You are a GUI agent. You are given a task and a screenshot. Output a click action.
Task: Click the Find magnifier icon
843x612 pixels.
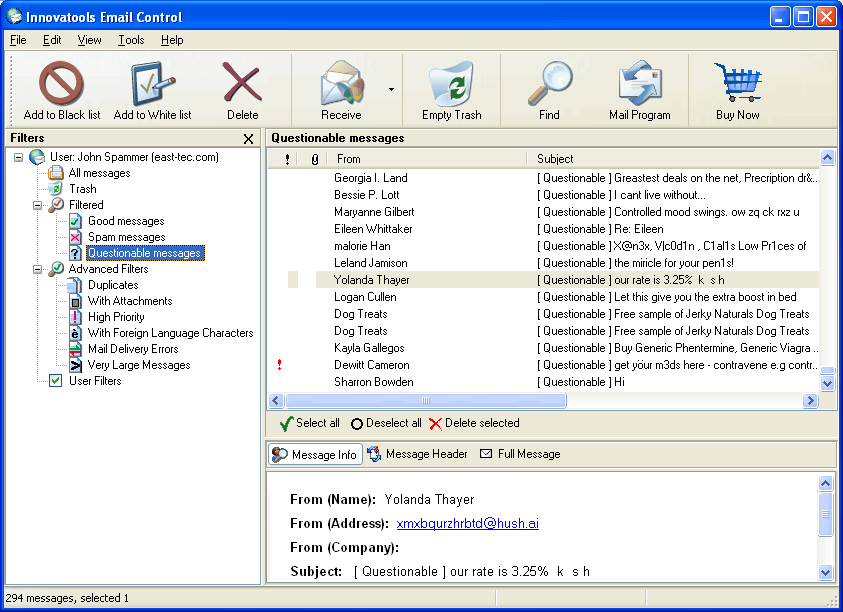[549, 82]
